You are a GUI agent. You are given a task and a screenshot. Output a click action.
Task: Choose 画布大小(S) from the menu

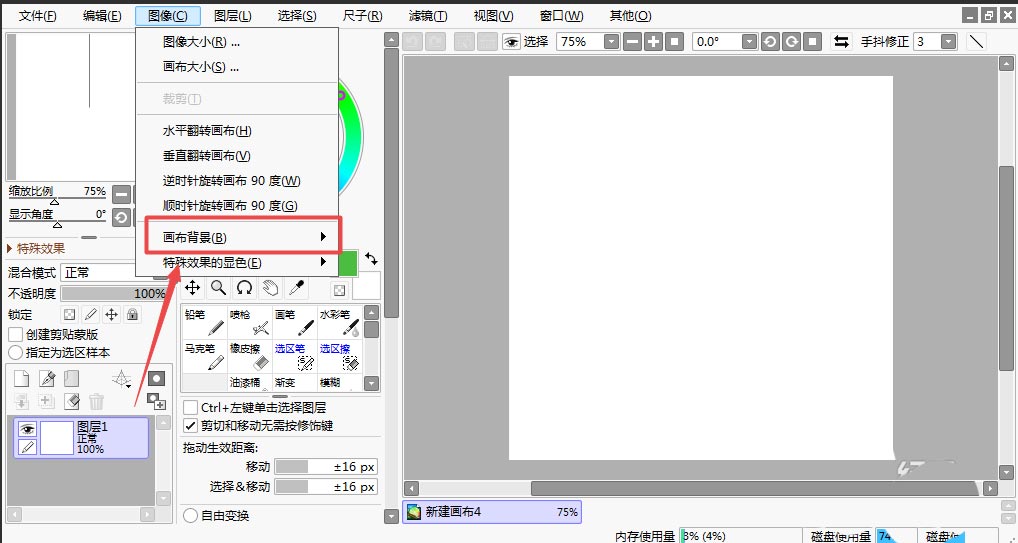pos(237,67)
